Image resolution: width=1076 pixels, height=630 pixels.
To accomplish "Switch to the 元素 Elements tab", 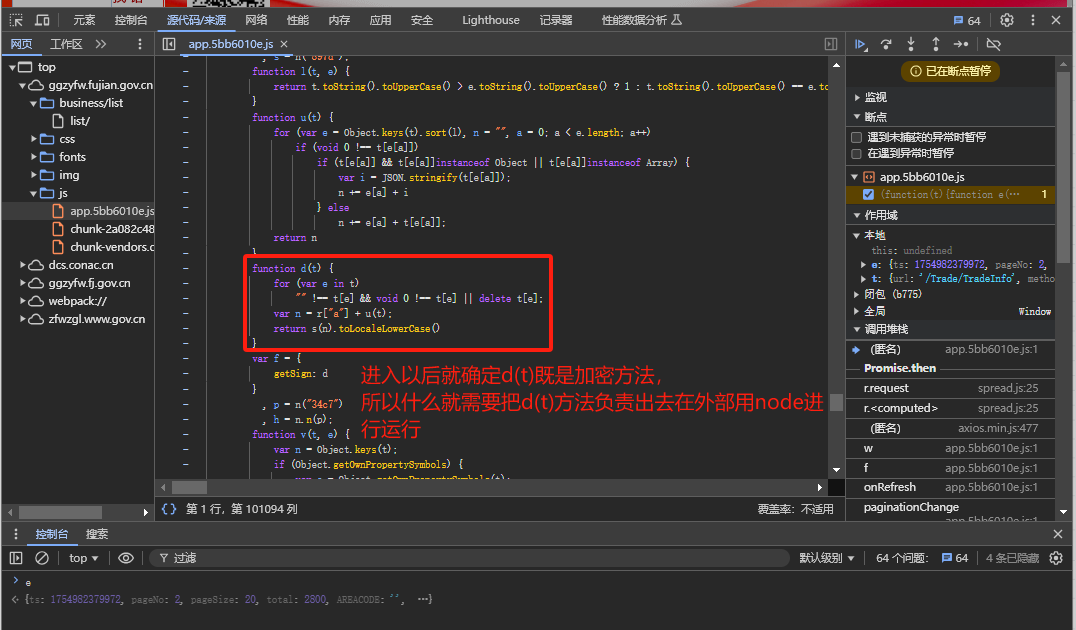I will pos(84,20).
